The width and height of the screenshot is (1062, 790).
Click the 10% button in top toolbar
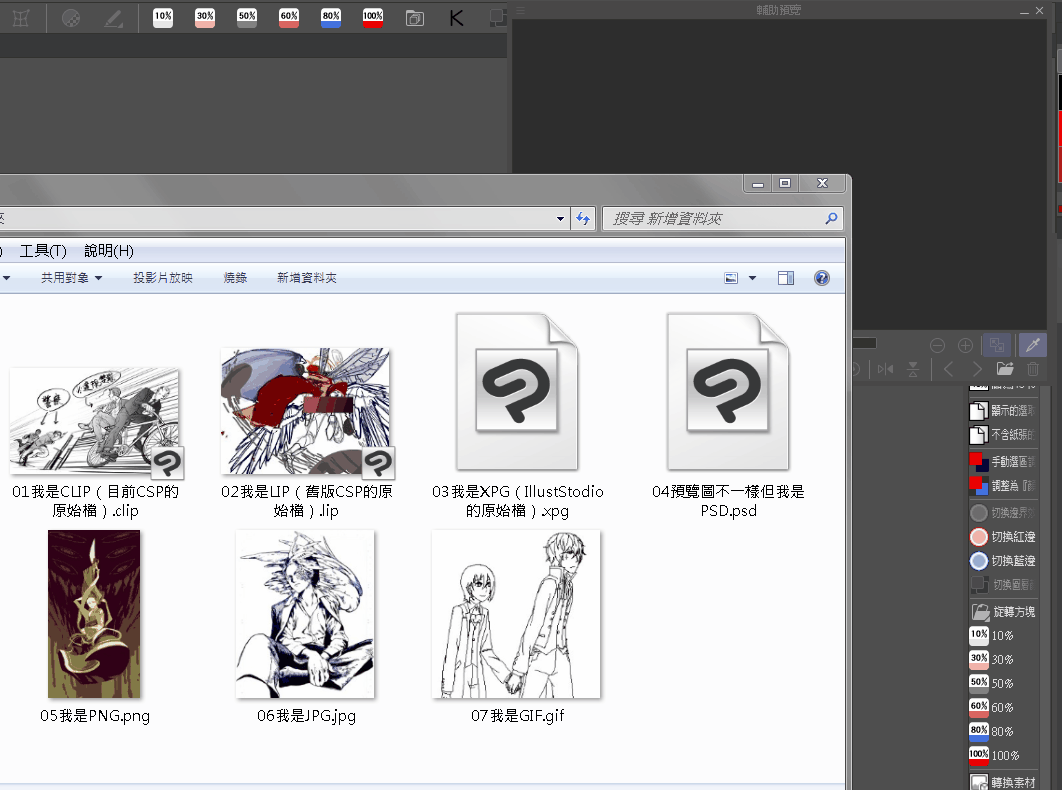click(x=163, y=18)
